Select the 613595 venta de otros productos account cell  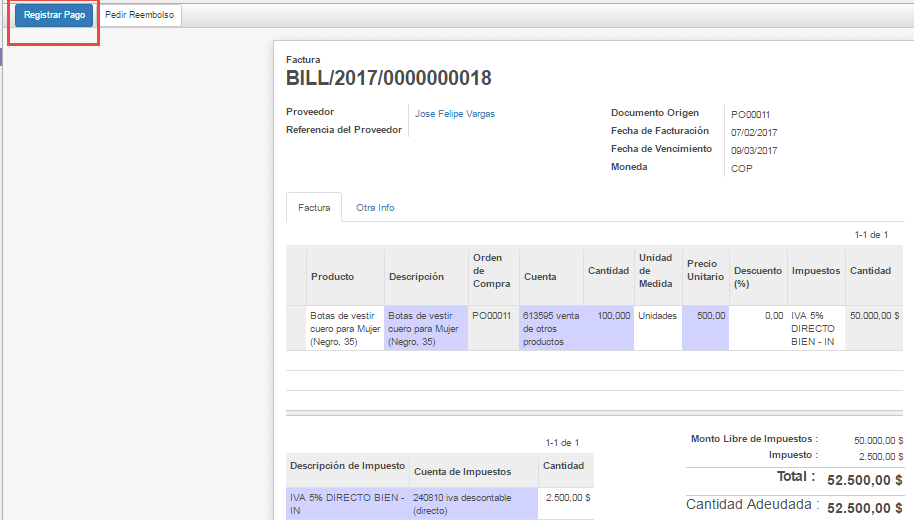(551, 328)
